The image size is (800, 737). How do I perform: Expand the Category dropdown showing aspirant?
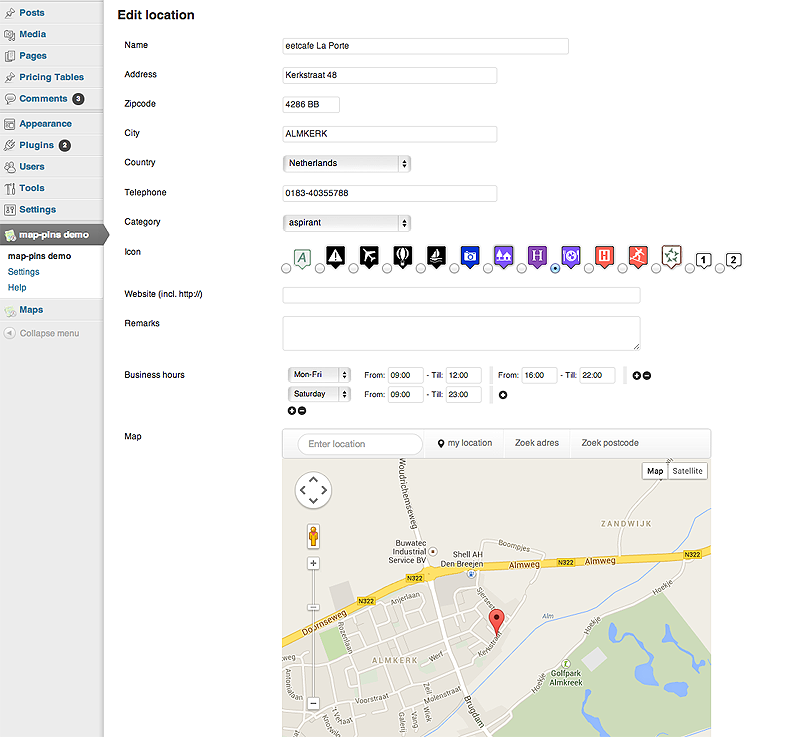pyautogui.click(x=347, y=223)
